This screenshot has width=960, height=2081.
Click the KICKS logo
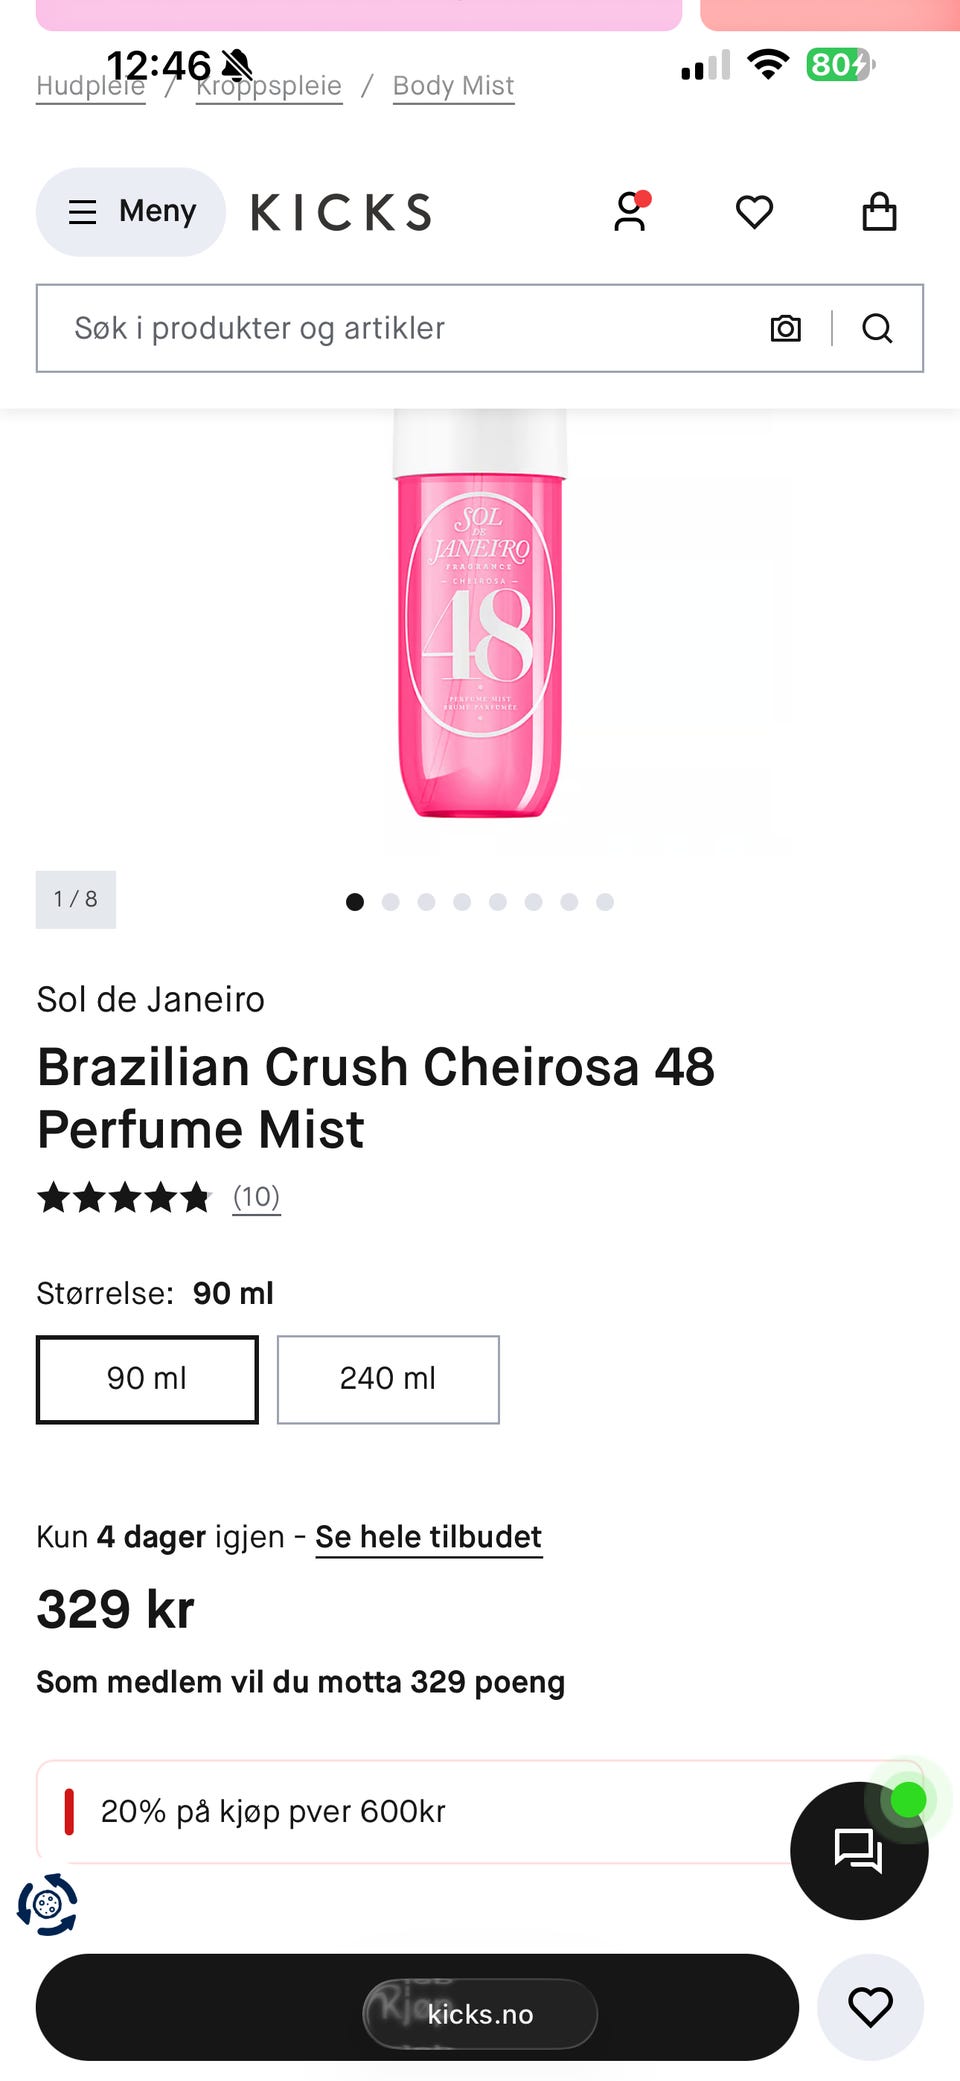pos(341,212)
